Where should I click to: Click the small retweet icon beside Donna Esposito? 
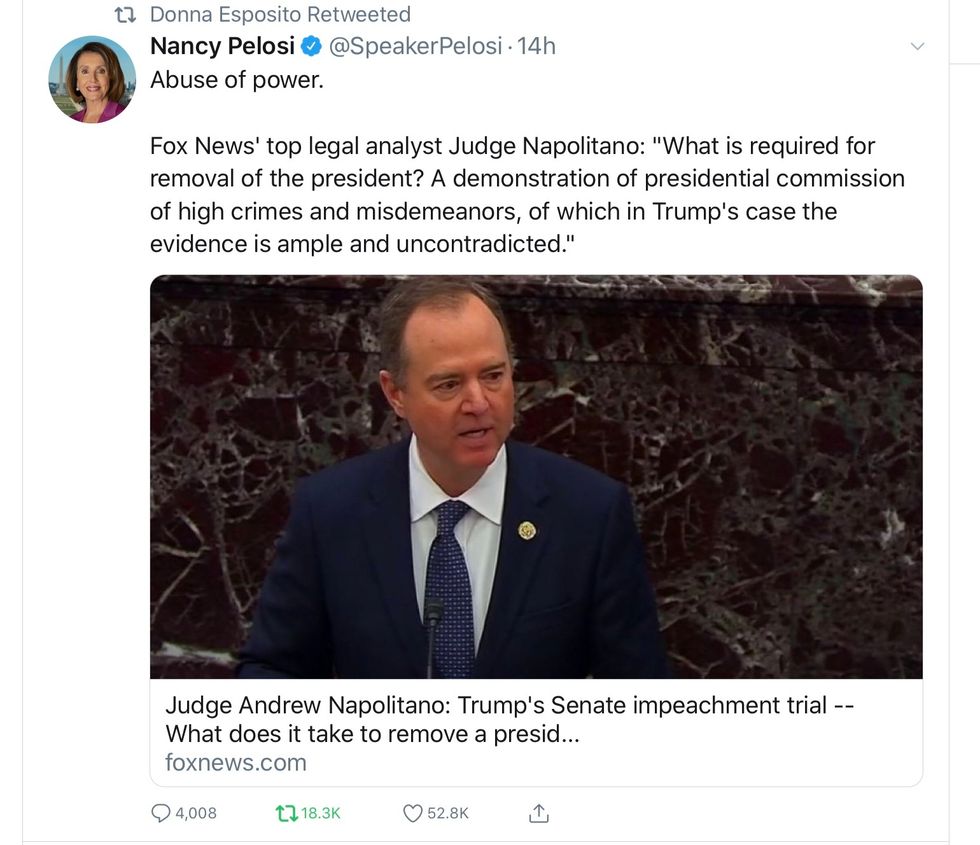point(126,15)
